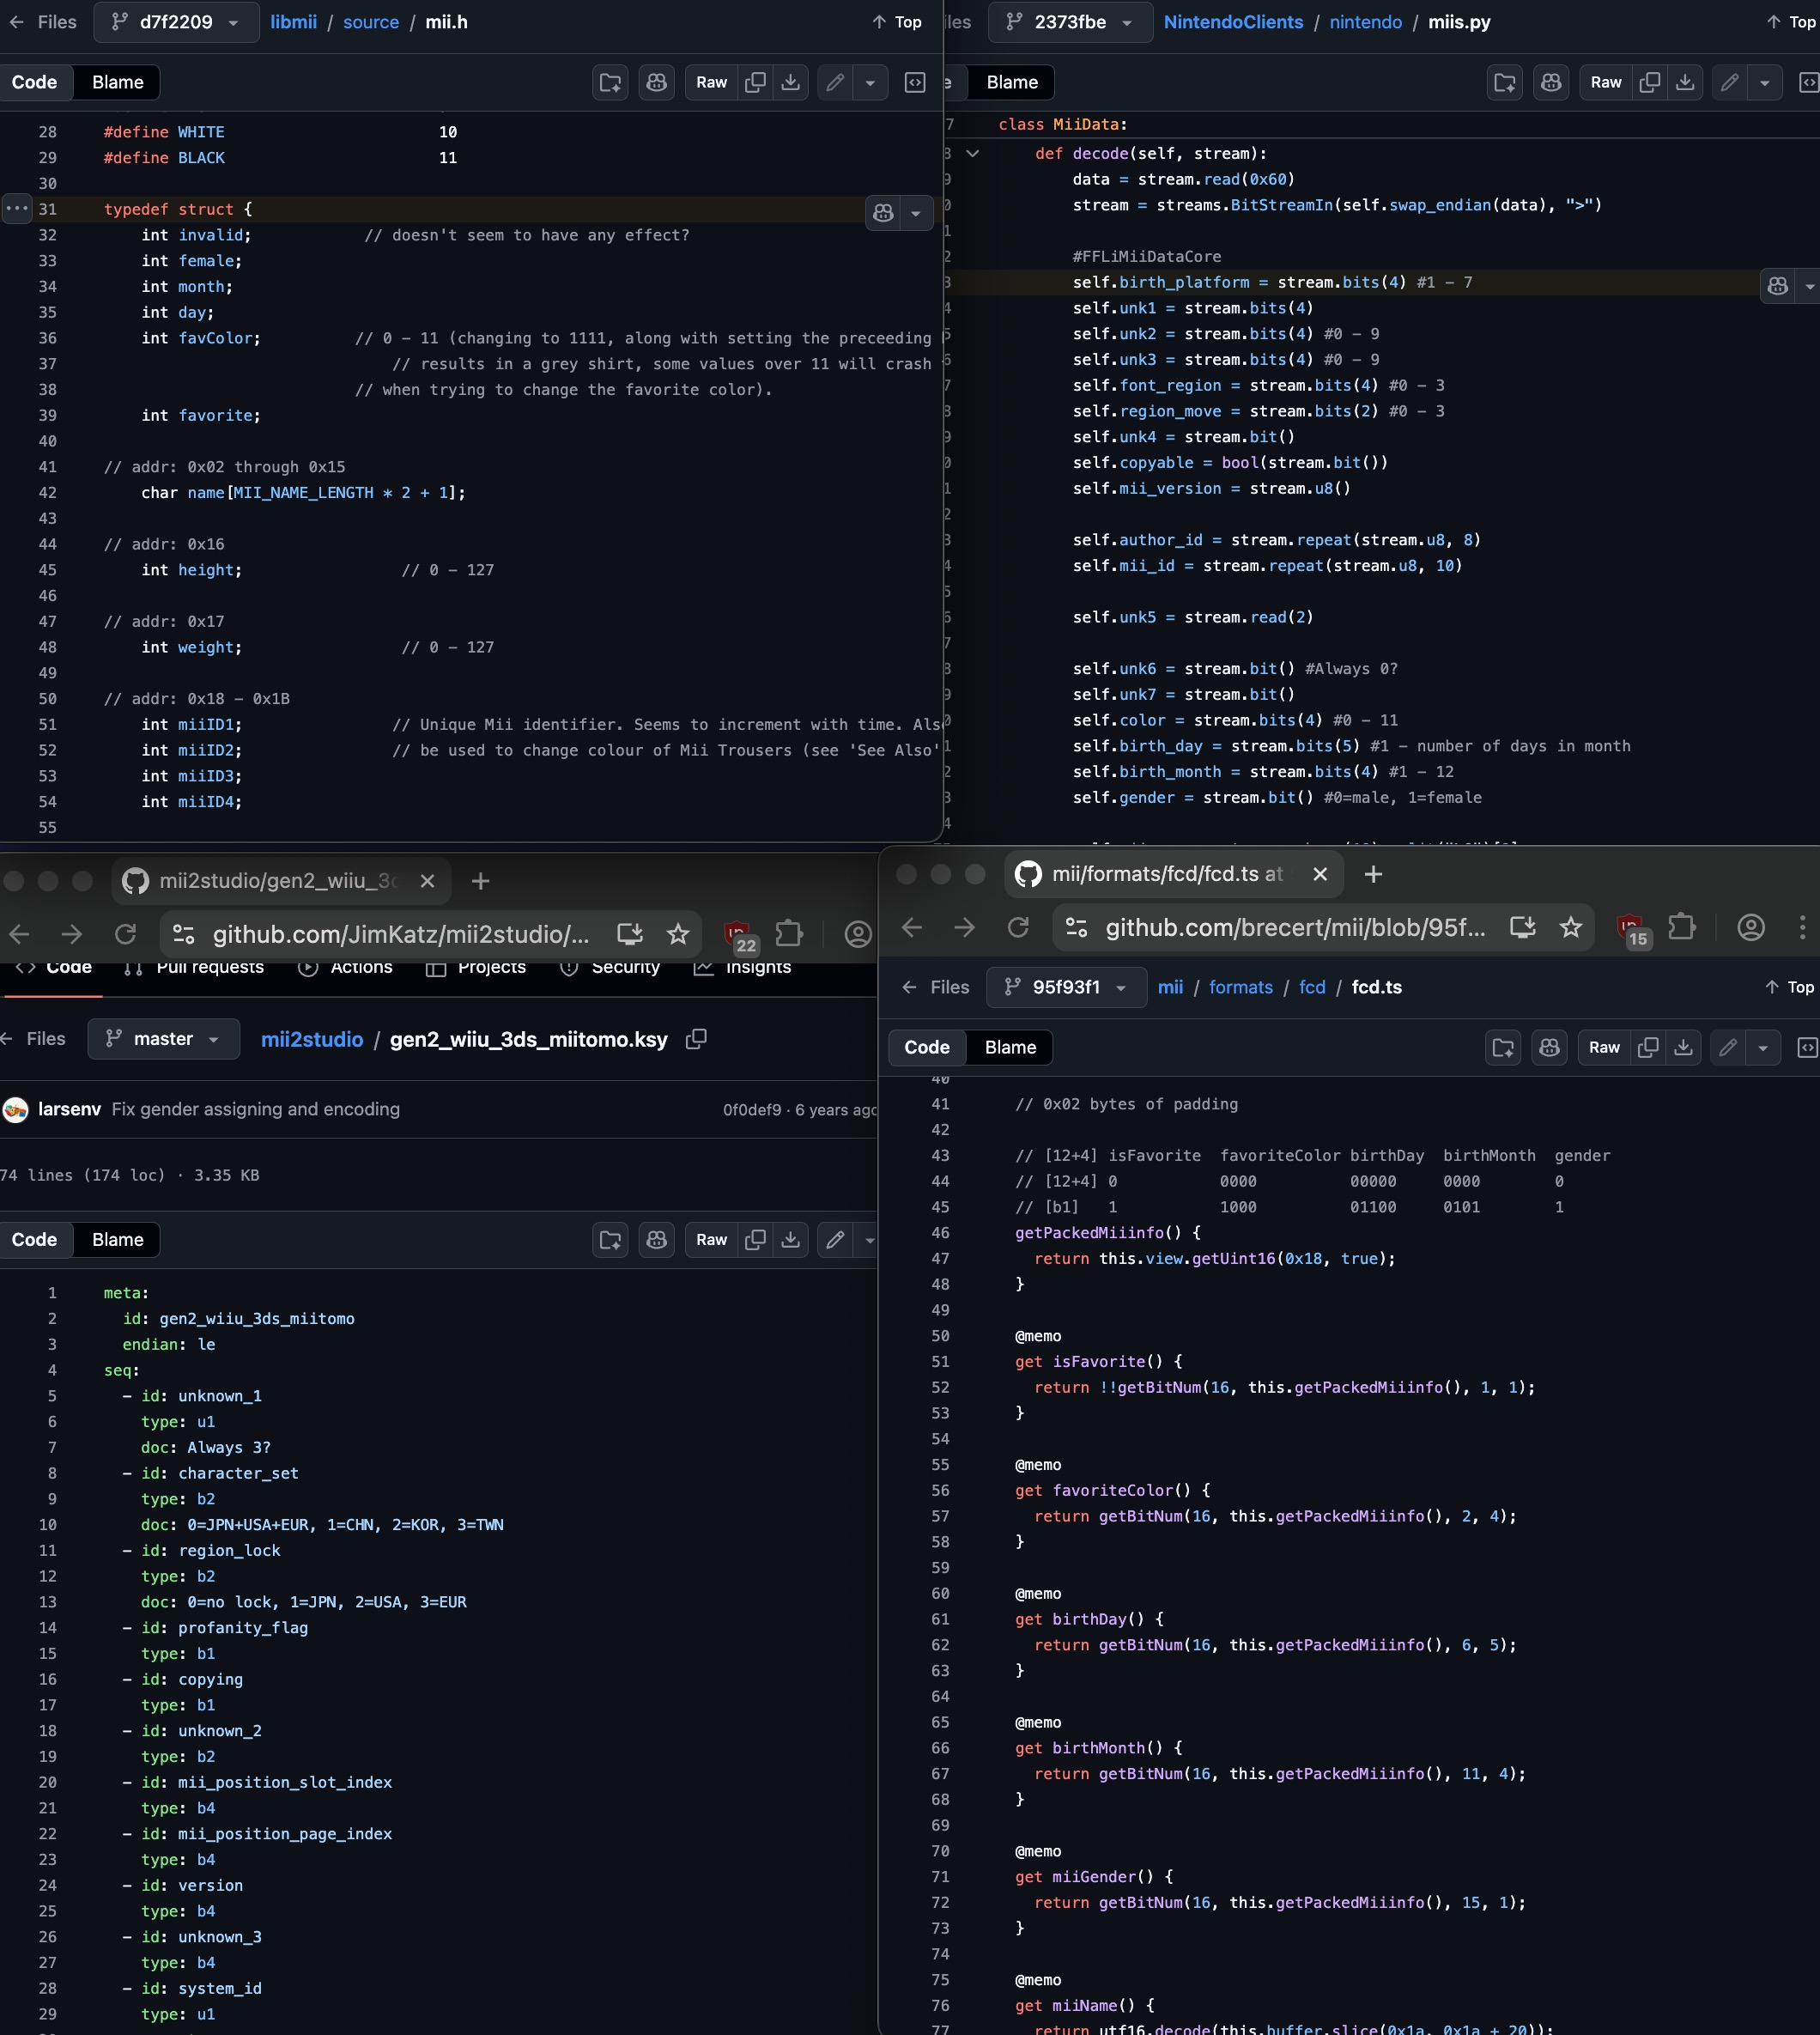This screenshot has width=1820, height=2035.
Task: Switch fcd.ts view to Blame
Action: click(x=1010, y=1047)
